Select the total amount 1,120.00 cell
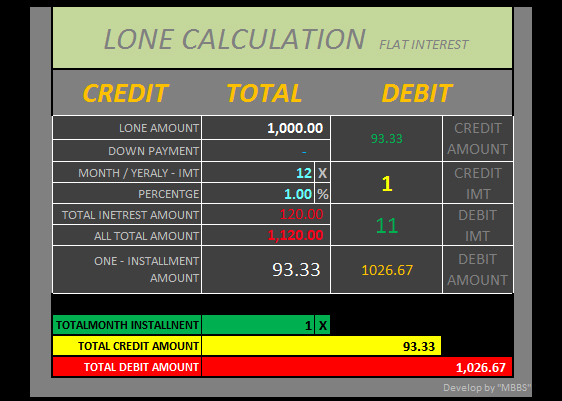Viewport: 562px width, 401px height. (266, 235)
